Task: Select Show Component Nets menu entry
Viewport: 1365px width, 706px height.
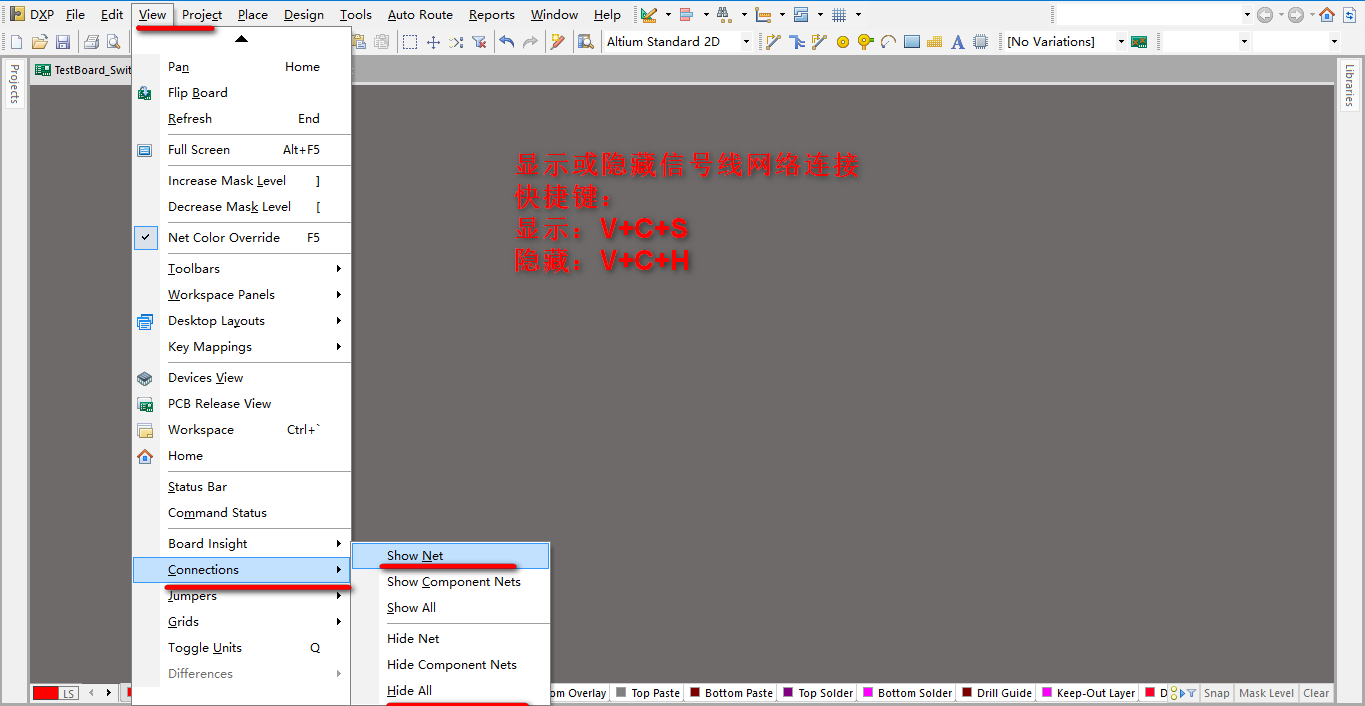Action: point(453,582)
